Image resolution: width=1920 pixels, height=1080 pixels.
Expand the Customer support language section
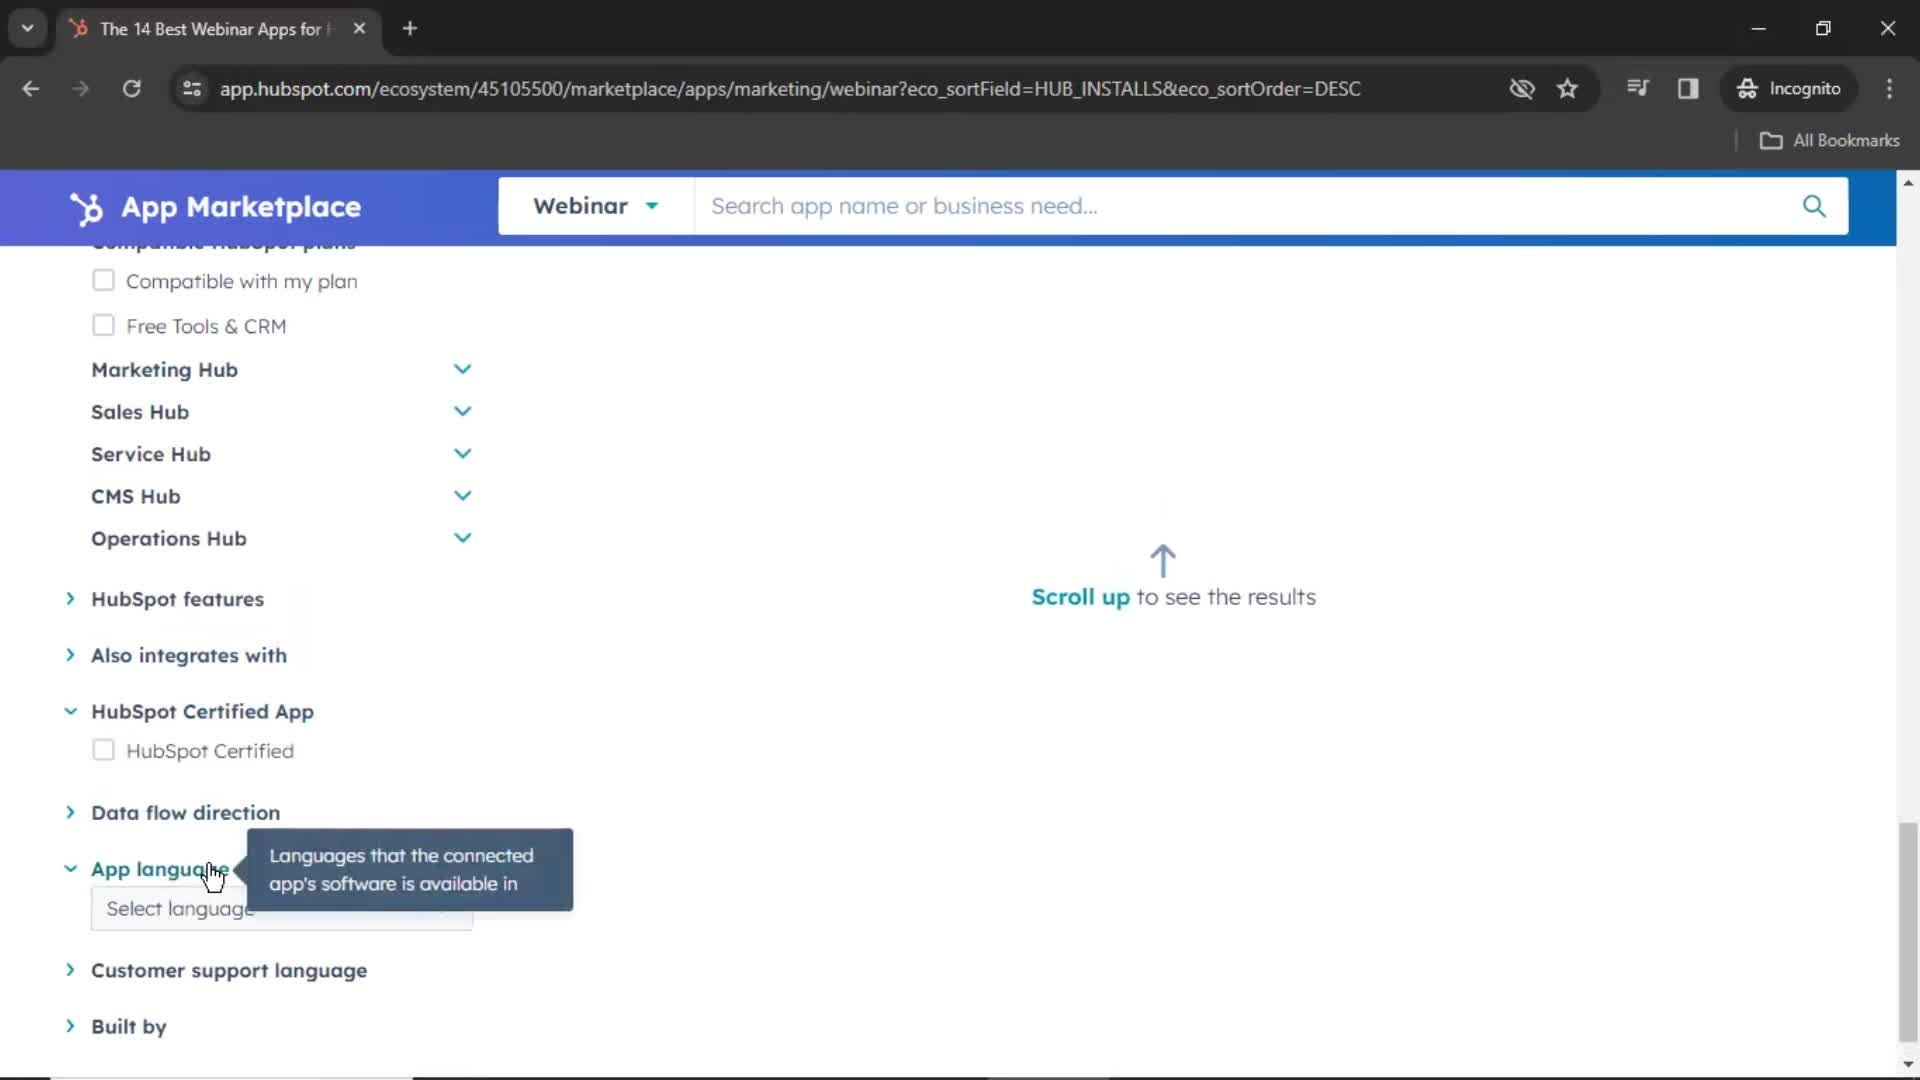coord(70,971)
